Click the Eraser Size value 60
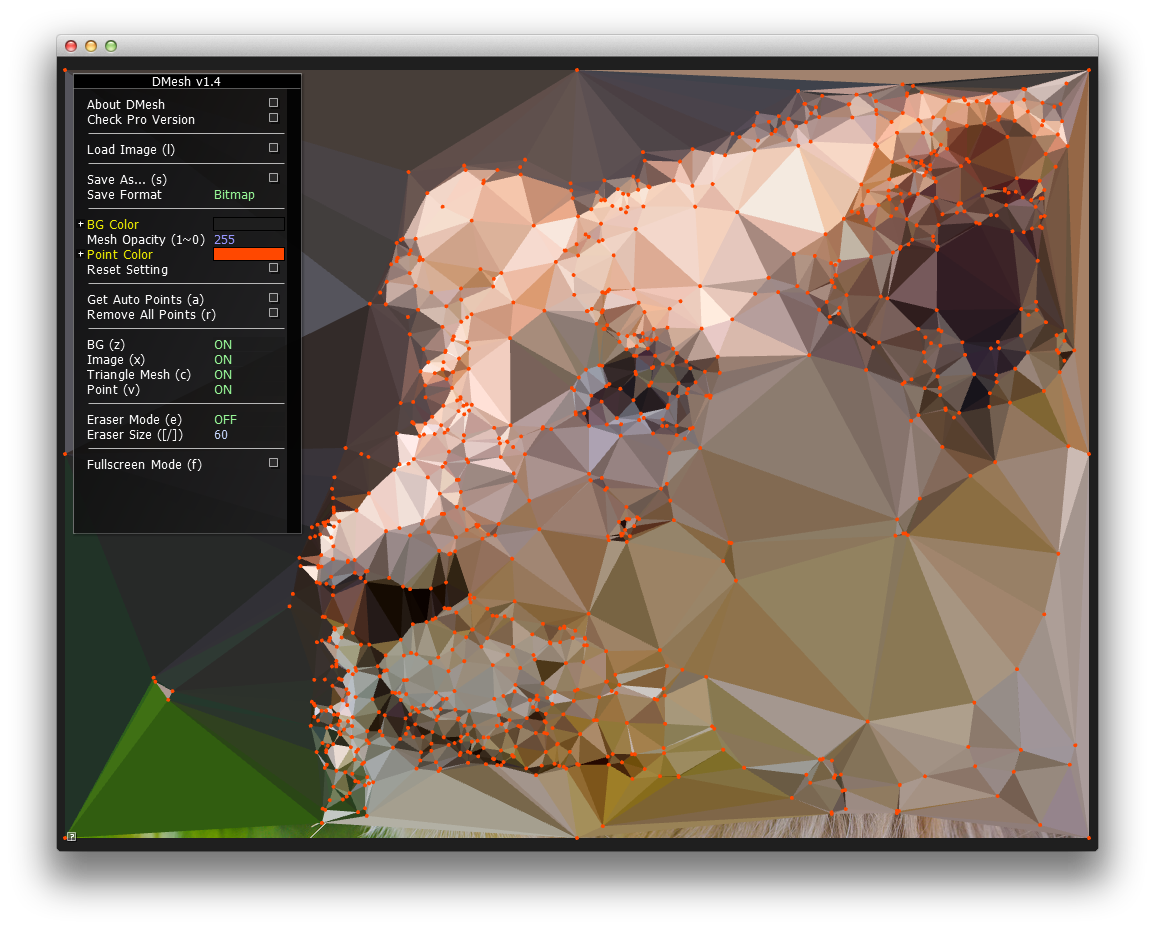The height and width of the screenshot is (930, 1155). [x=221, y=435]
